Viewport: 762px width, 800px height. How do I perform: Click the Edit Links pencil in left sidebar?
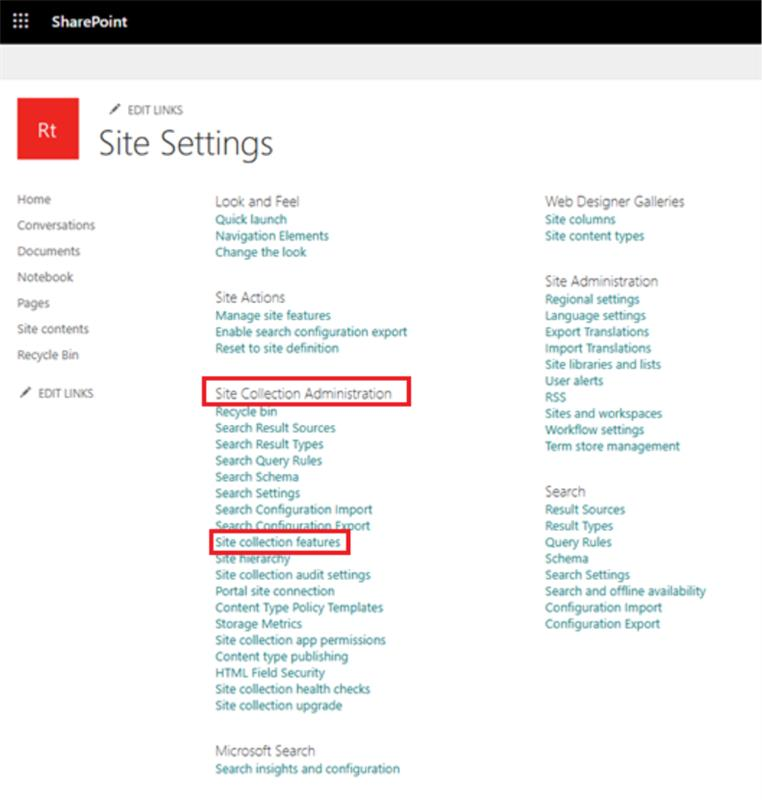[55, 392]
